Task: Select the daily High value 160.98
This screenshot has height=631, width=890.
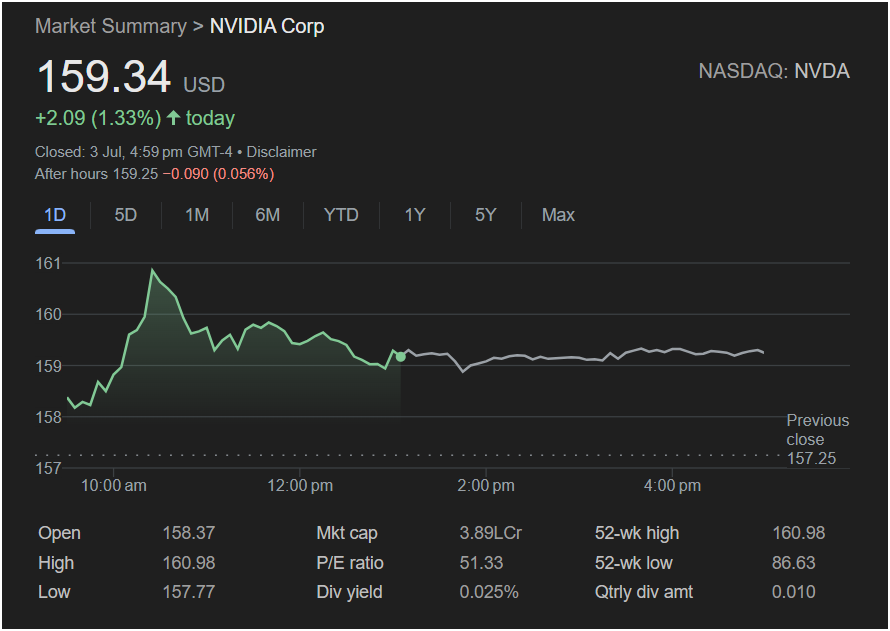Action: click(189, 563)
